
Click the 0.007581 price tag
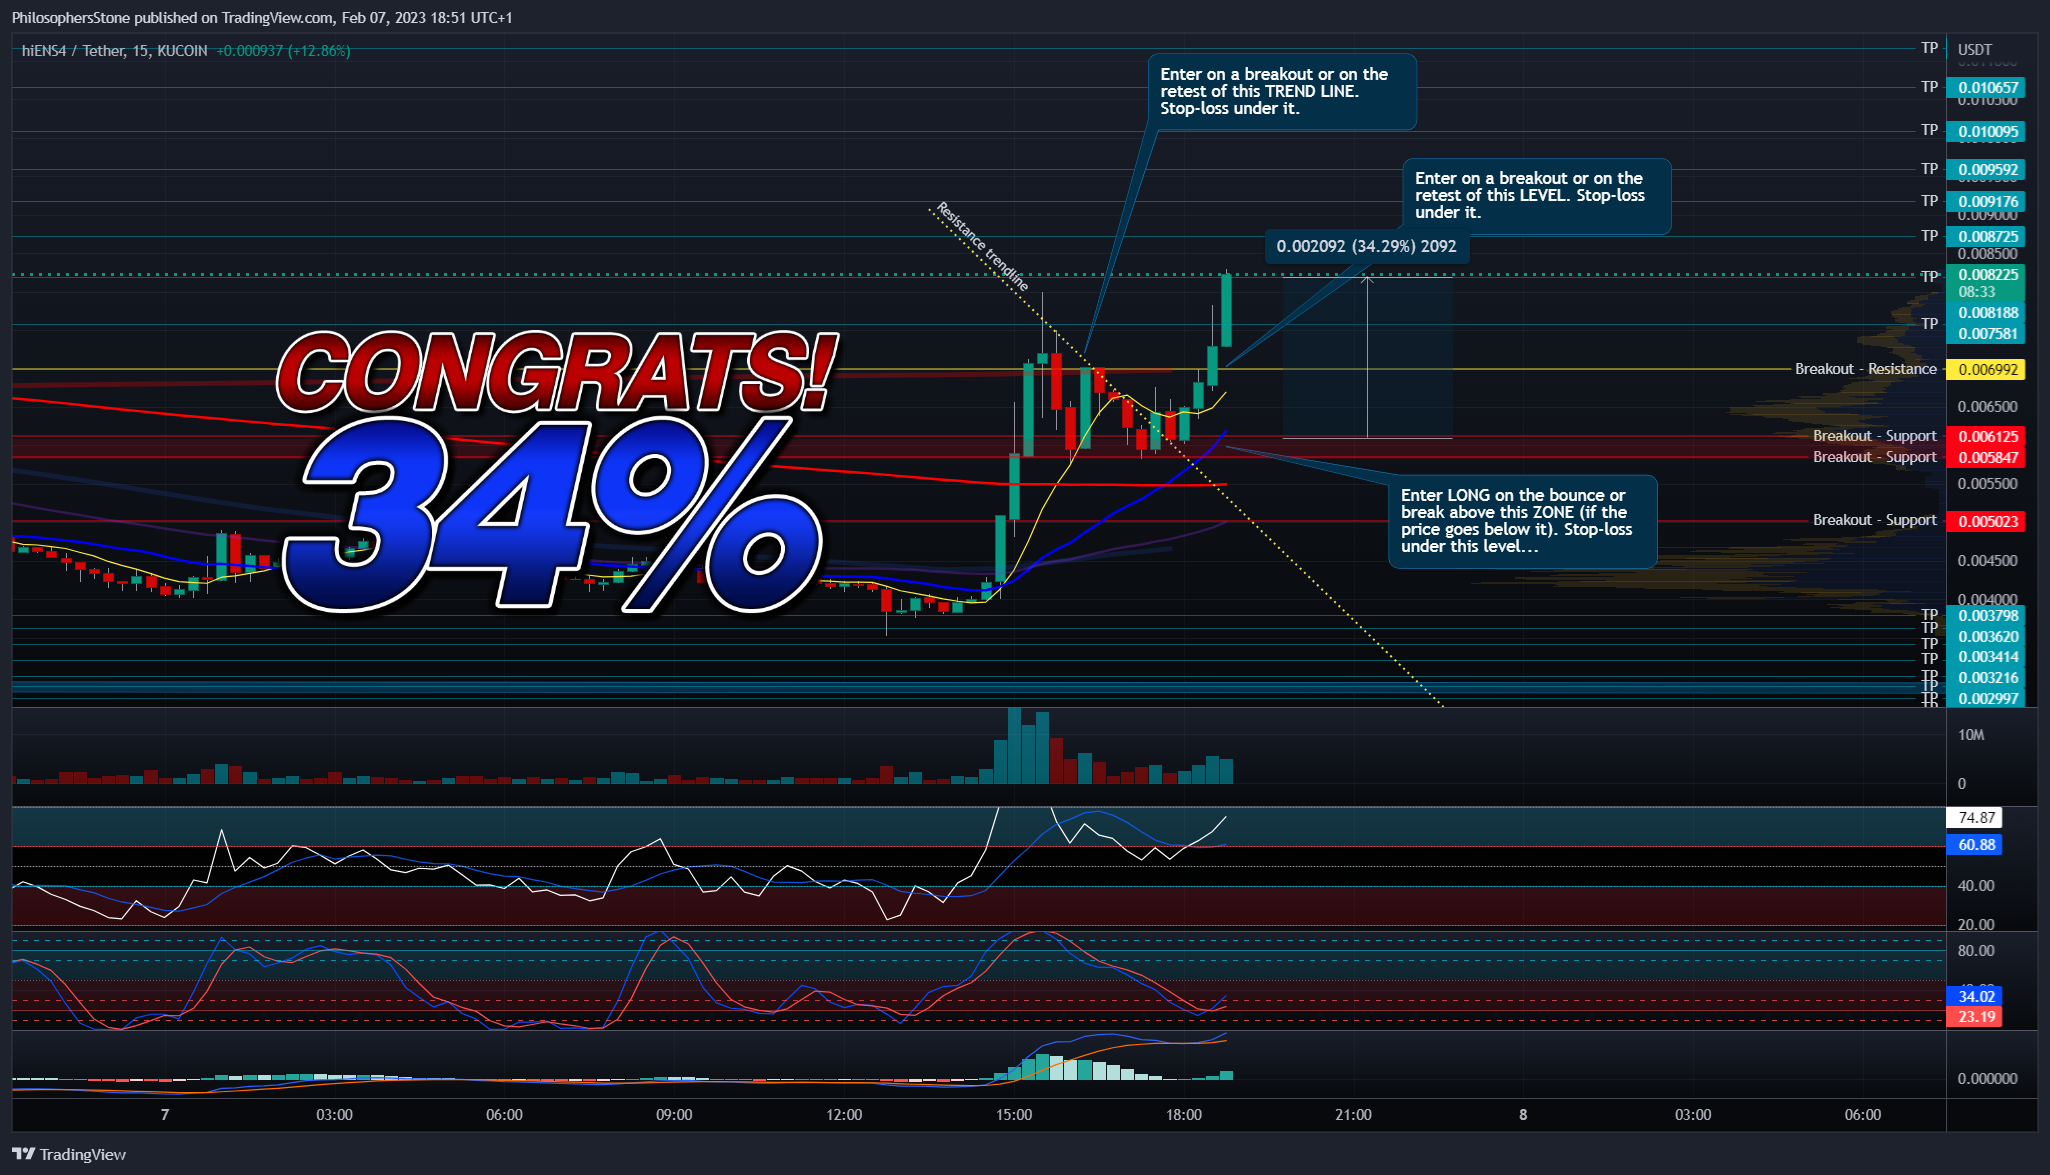1986,333
